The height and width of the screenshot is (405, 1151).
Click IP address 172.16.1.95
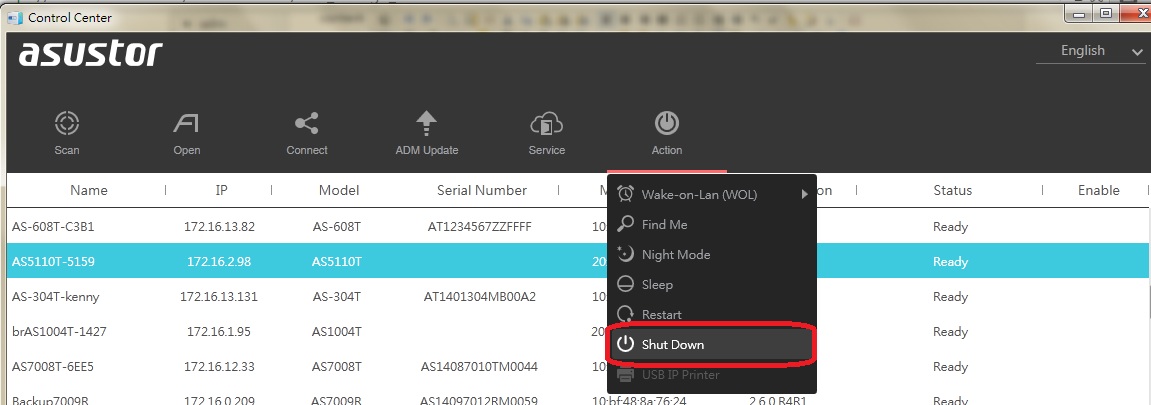[219, 332]
